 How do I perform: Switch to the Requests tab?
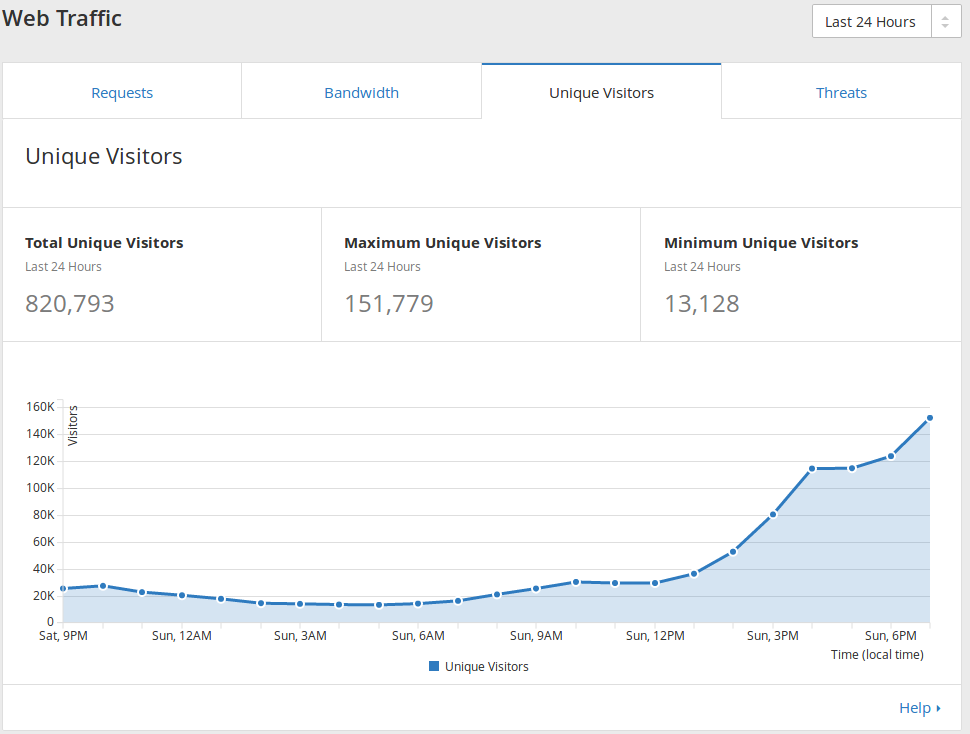(x=122, y=93)
